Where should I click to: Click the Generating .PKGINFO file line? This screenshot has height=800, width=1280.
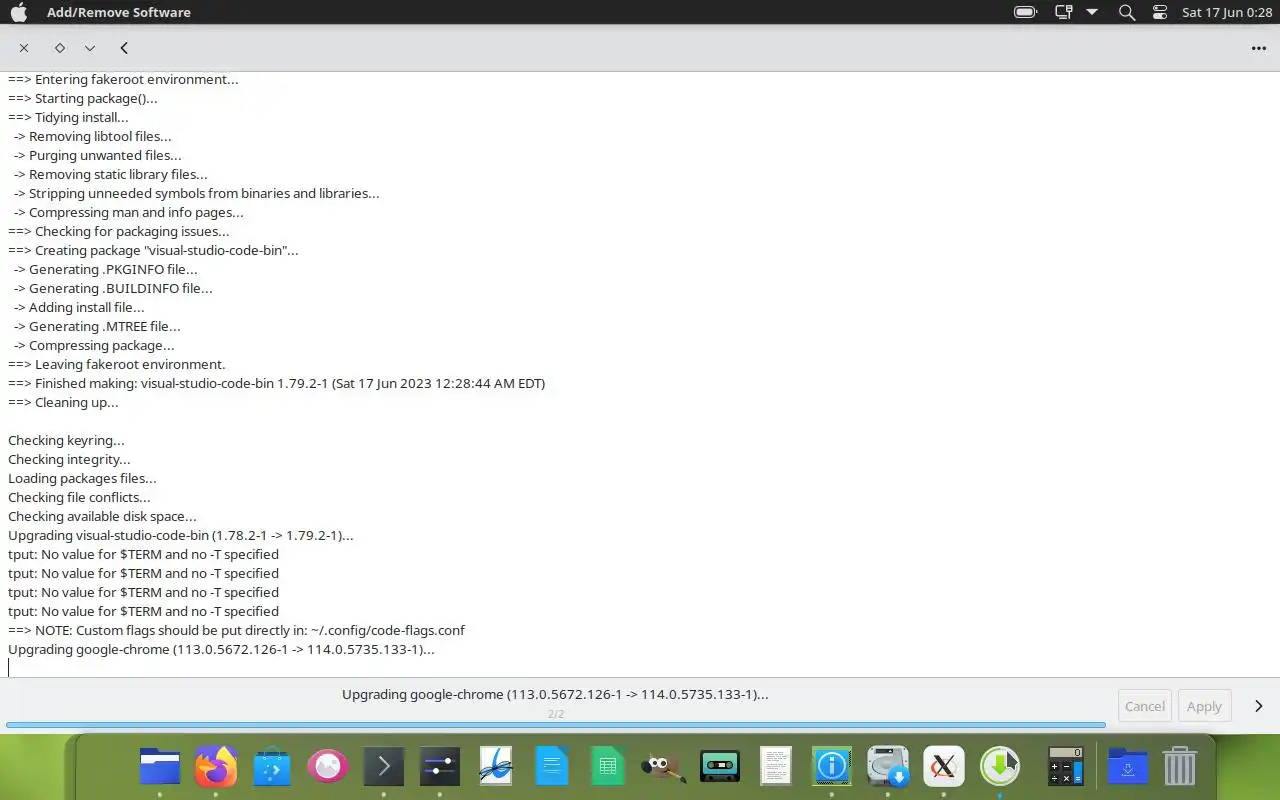pos(106,269)
